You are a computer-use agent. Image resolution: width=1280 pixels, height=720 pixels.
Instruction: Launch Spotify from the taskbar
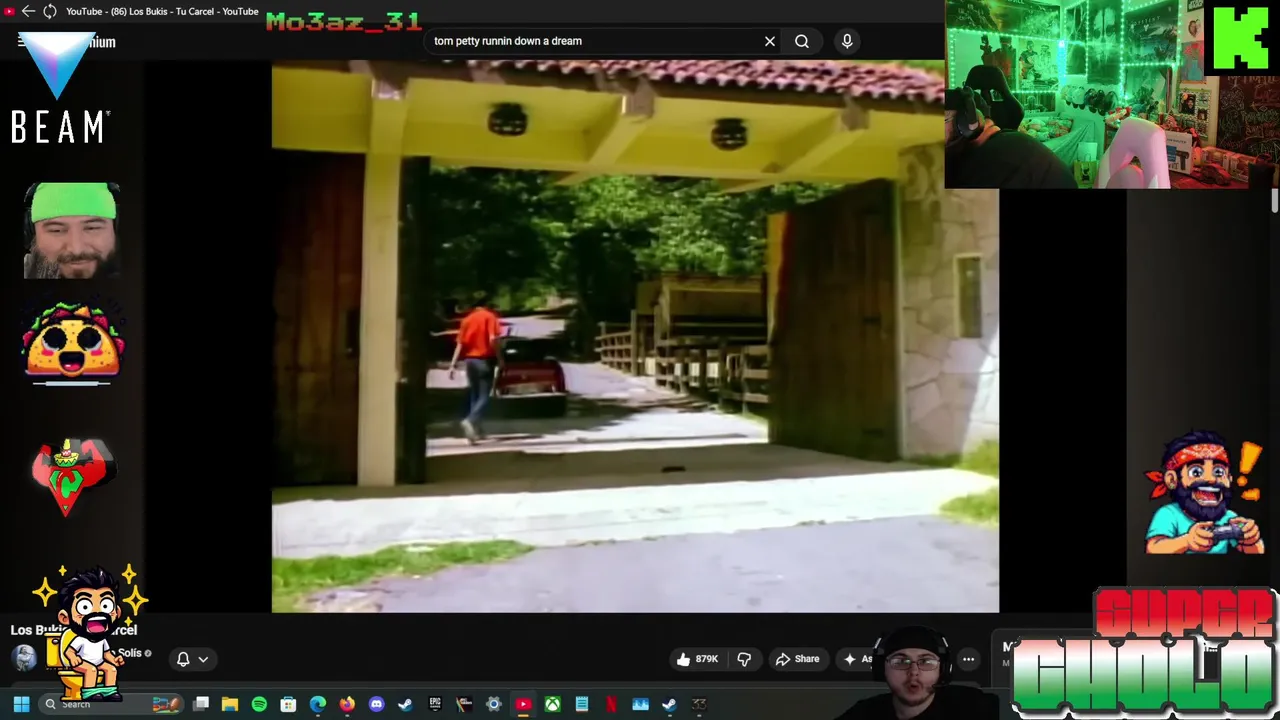click(259, 704)
